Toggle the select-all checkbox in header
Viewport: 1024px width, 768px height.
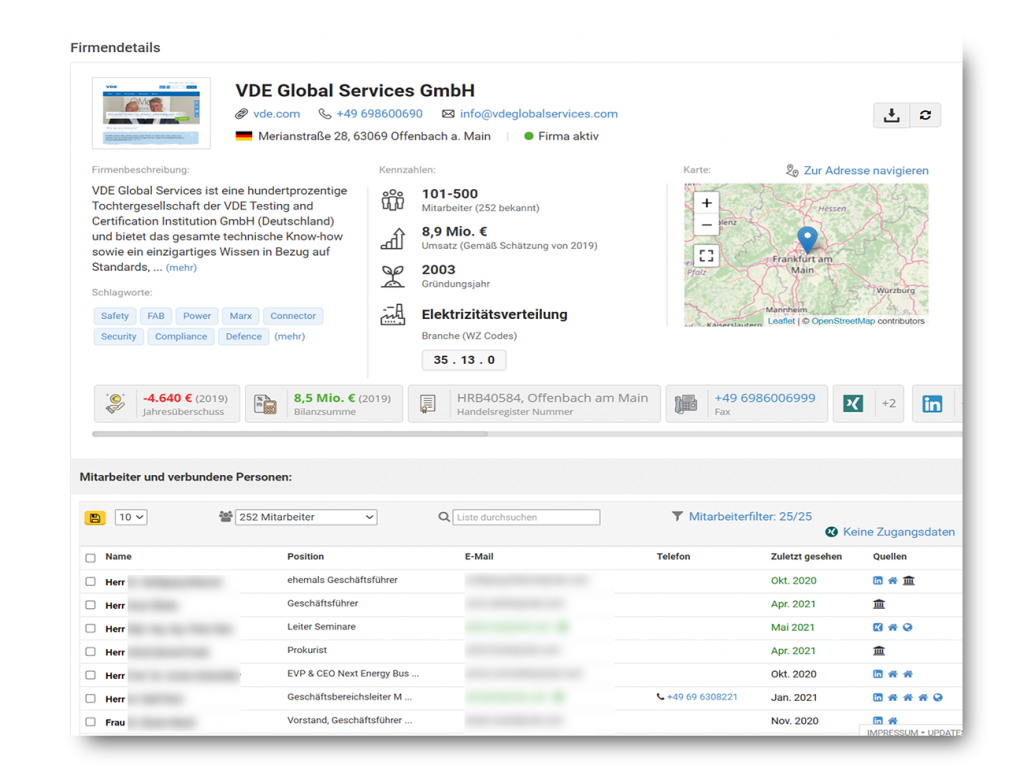click(x=91, y=557)
